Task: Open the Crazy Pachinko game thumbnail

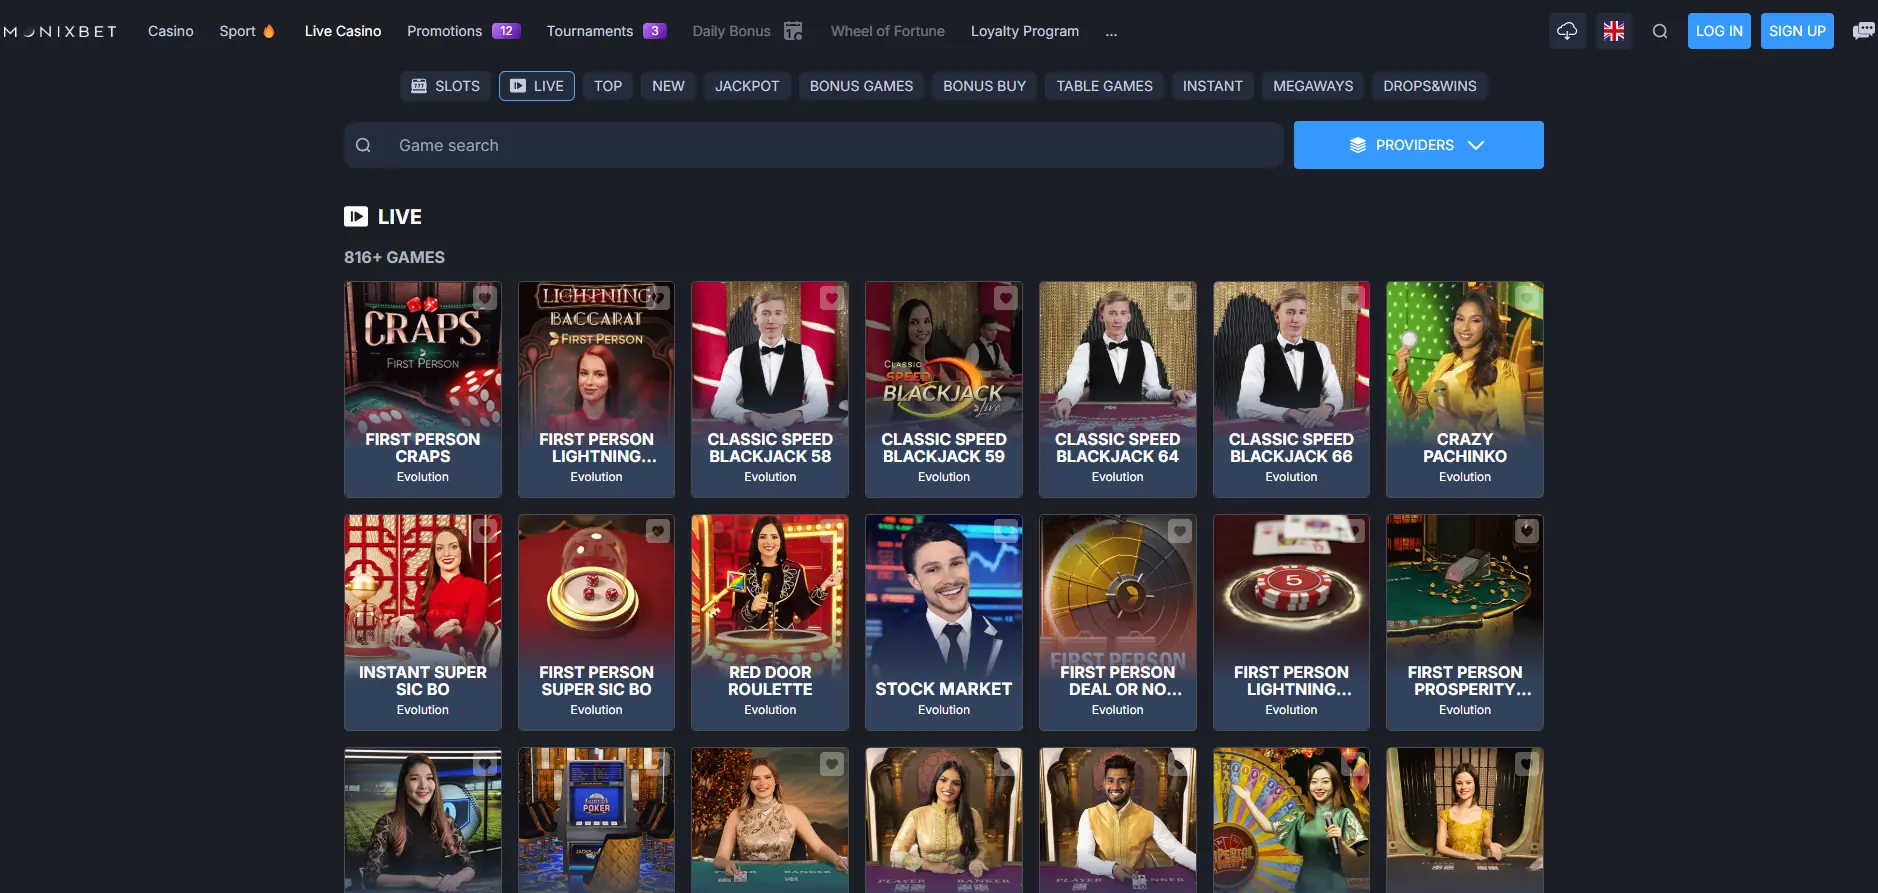Action: [x=1465, y=389]
